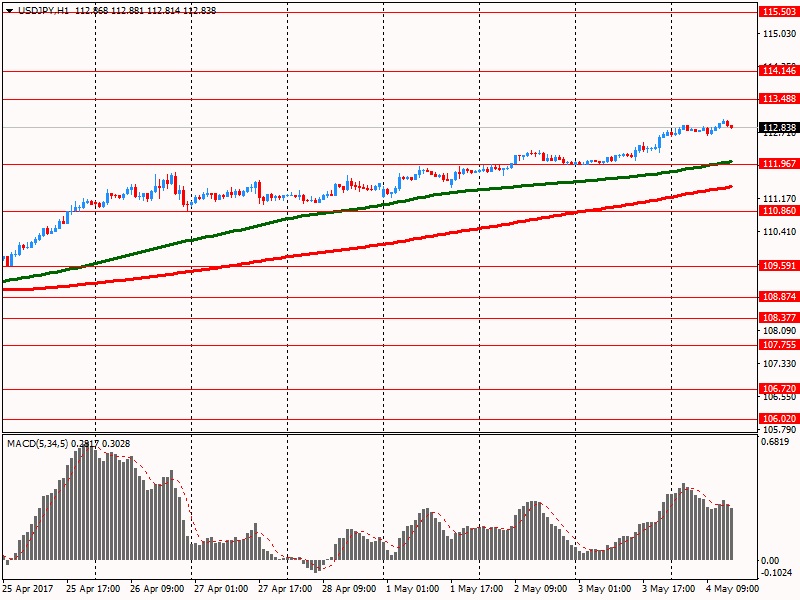800x600 pixels.
Task: Click the 110.860 red level label
Action: click(x=778, y=211)
